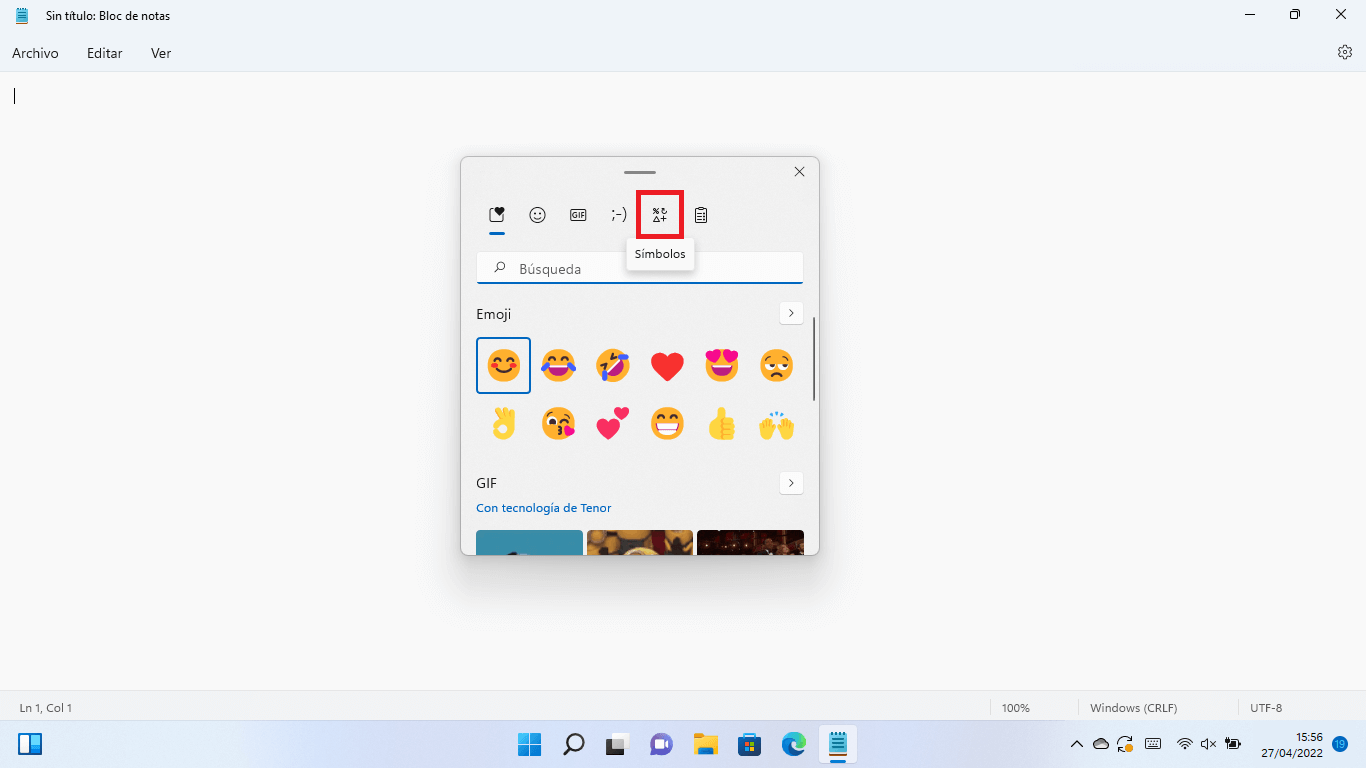Click the touch keyboard tray icon
1366x768 pixels.
(x=1152, y=744)
